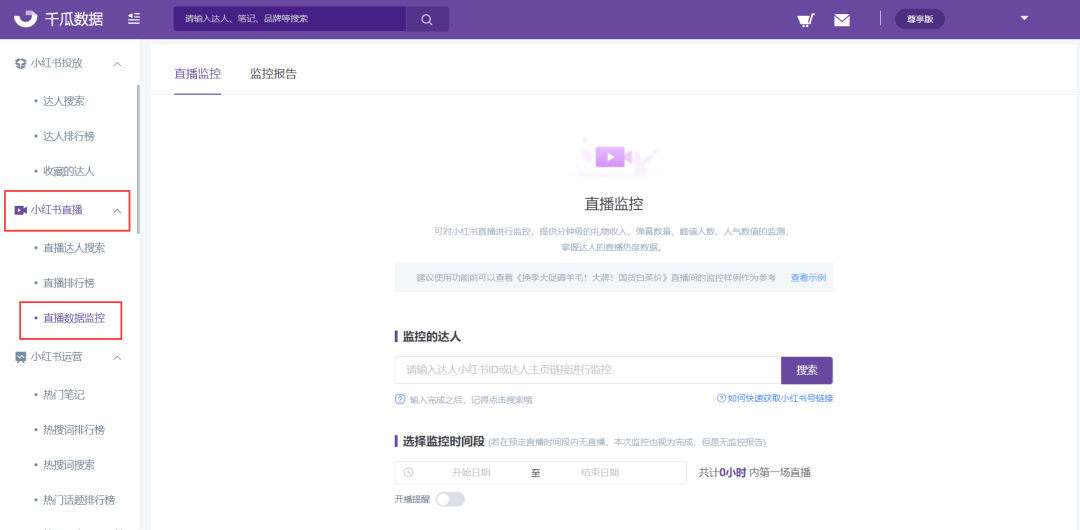1080x530 pixels.
Task: Click the 千瓜数据 logo icon
Action: (26, 19)
